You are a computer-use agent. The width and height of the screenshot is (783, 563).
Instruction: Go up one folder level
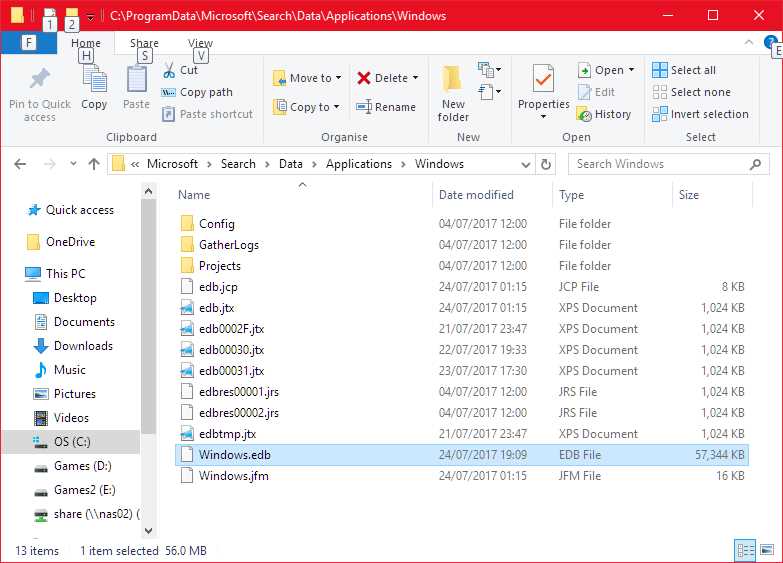94,164
